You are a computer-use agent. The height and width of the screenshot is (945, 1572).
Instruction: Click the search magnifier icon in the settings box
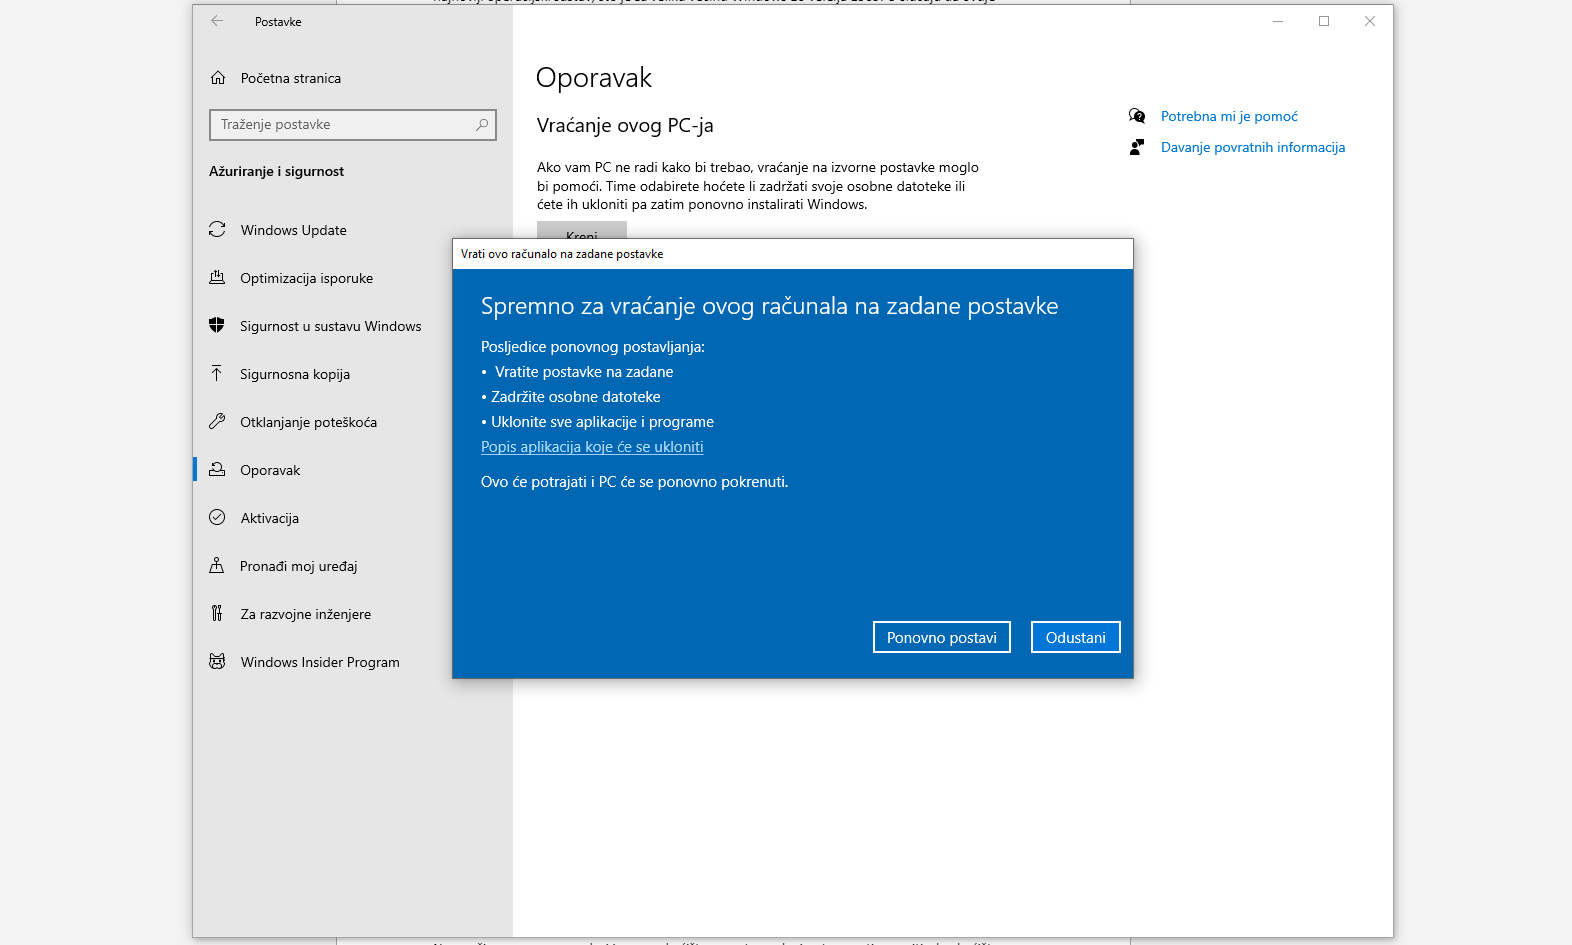(482, 125)
